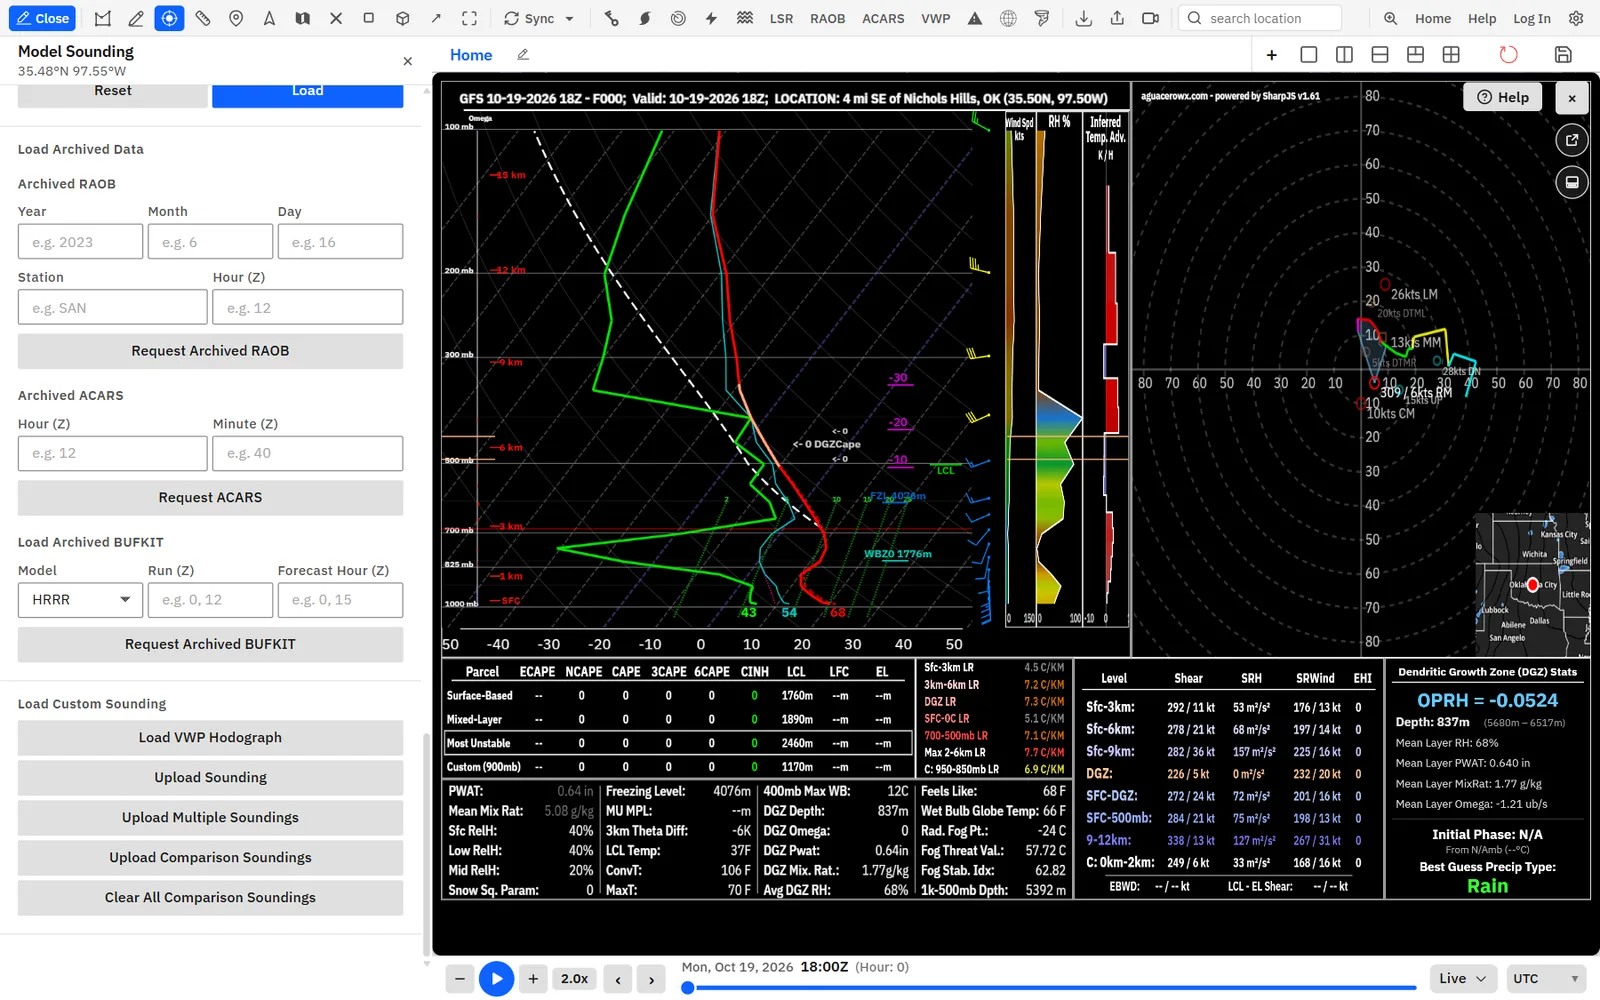Open the settings gear icon
Screen dimensions: 1600x1000
click(x=1576, y=18)
